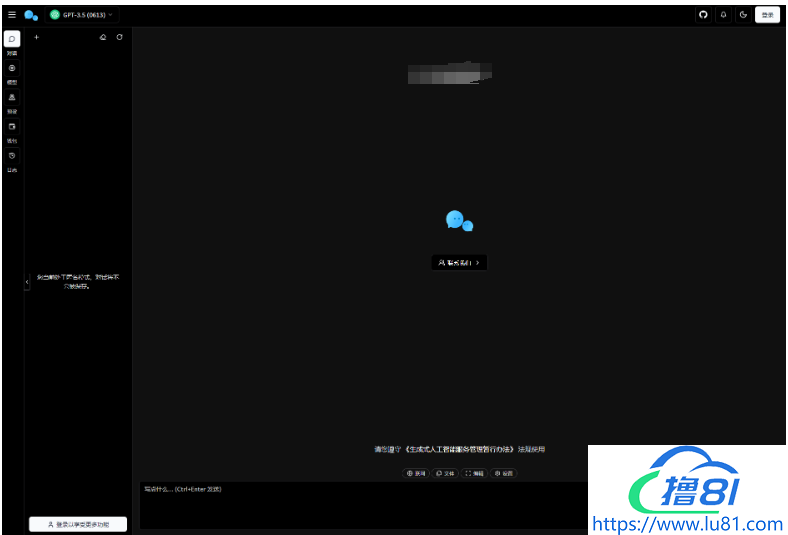788x535 pixels.
Task: Click the login button at top right
Action: tap(767, 15)
